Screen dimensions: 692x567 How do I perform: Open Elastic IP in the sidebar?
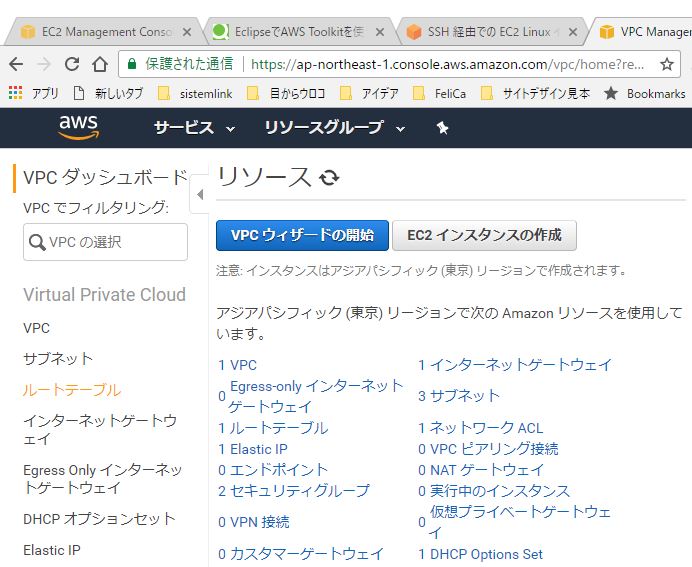(52, 550)
